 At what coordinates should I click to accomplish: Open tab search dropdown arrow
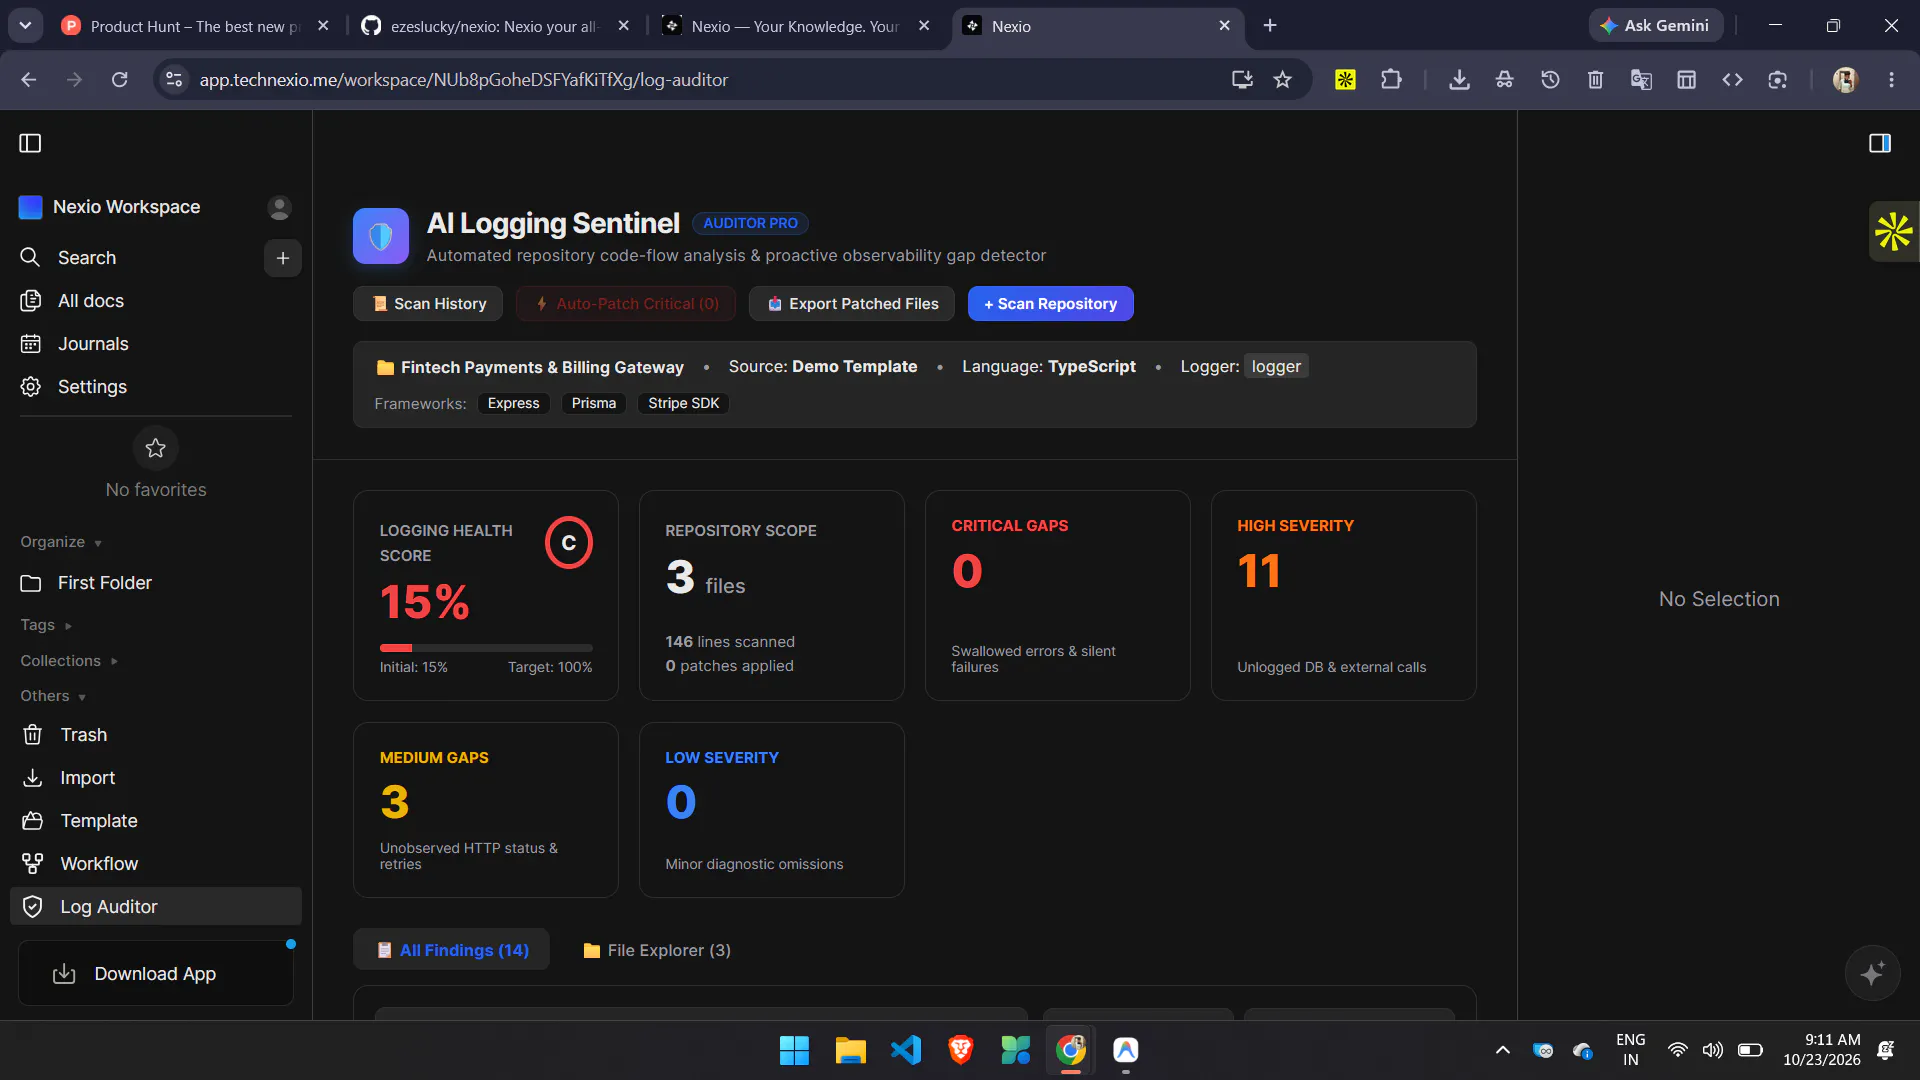(25, 26)
